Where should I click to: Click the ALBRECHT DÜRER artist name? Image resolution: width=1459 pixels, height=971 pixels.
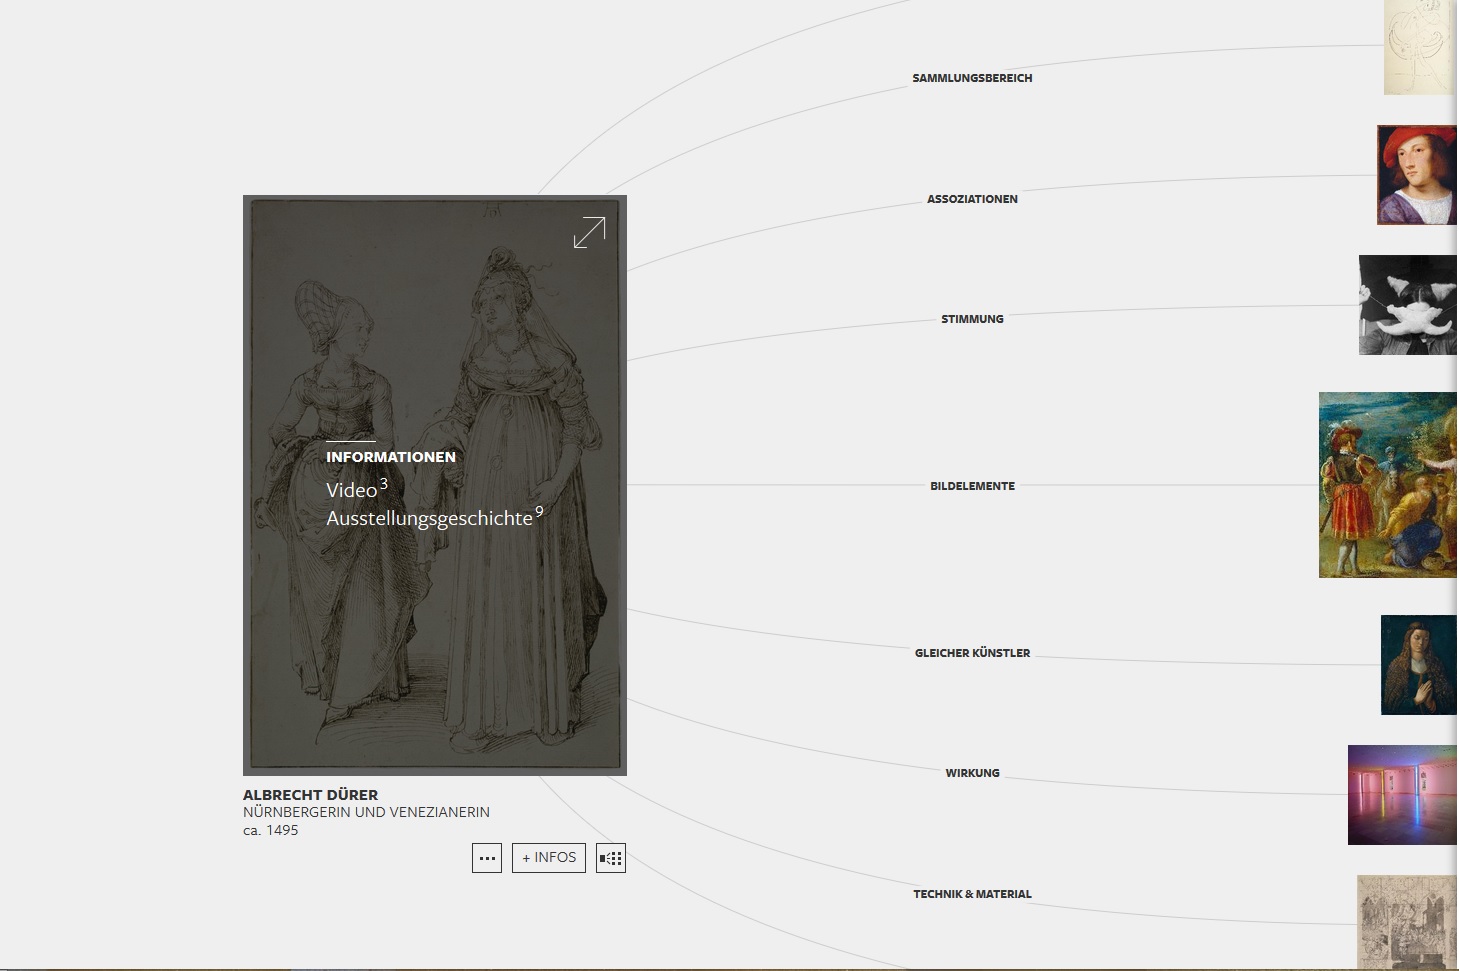310,795
